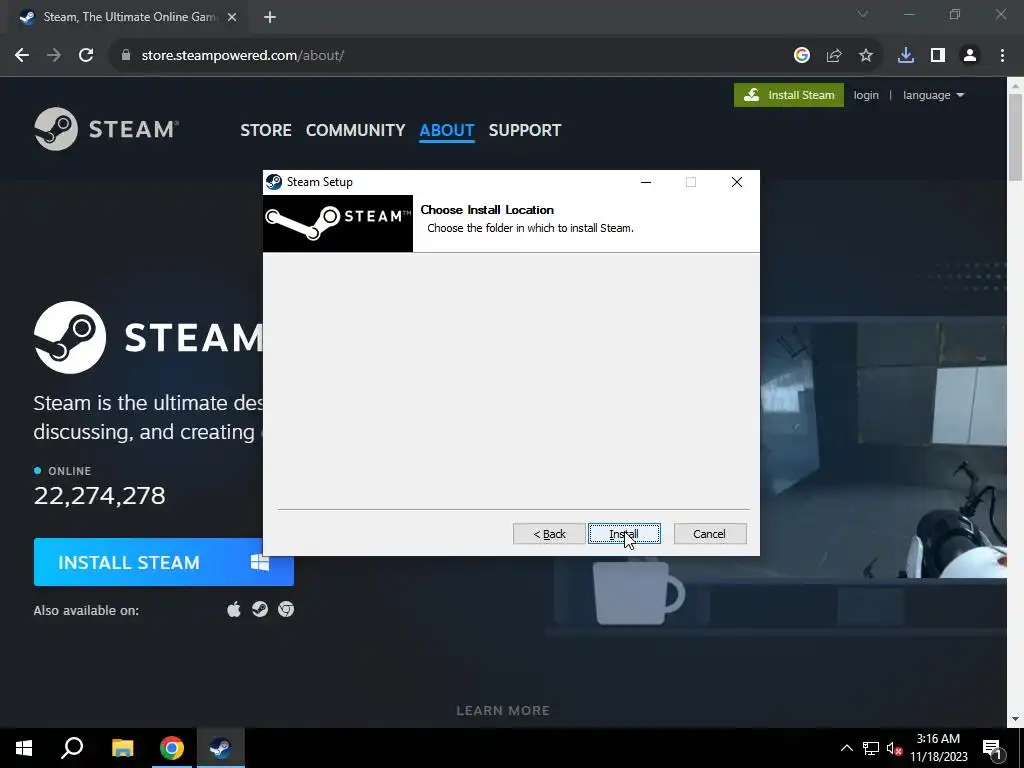Image resolution: width=1024 pixels, height=768 pixels.
Task: Click the browser back arrow
Action: pyautogui.click(x=22, y=56)
